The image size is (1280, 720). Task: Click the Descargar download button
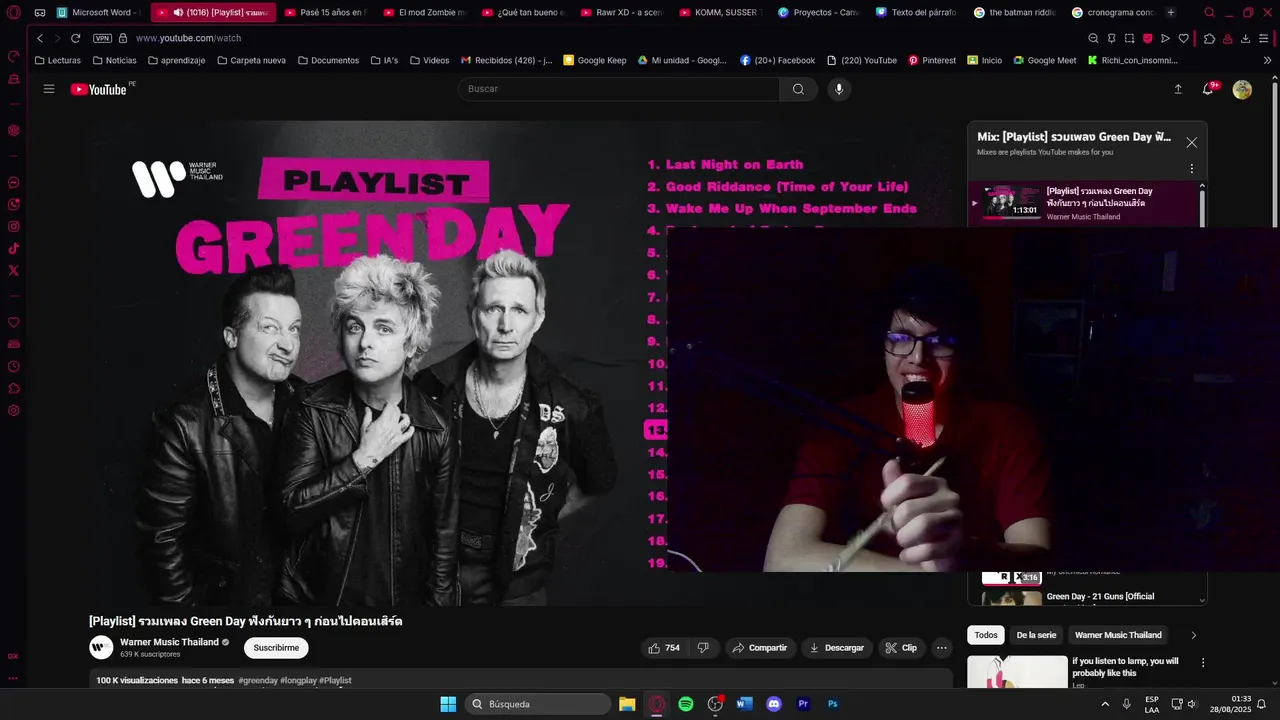[837, 648]
